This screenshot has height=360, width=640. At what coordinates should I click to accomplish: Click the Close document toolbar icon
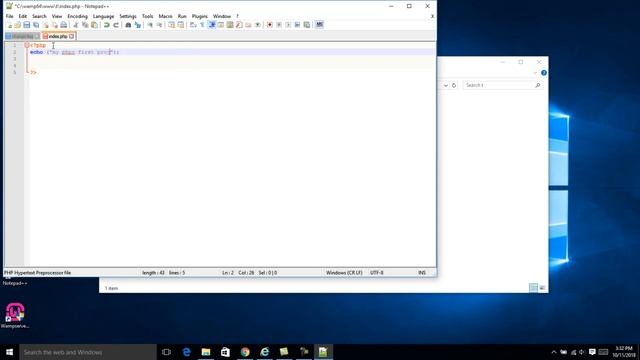[x=45, y=25]
